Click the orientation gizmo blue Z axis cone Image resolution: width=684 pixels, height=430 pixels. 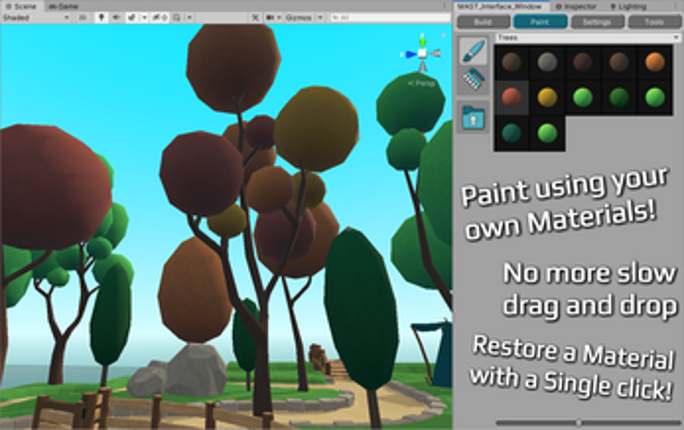tap(410, 54)
